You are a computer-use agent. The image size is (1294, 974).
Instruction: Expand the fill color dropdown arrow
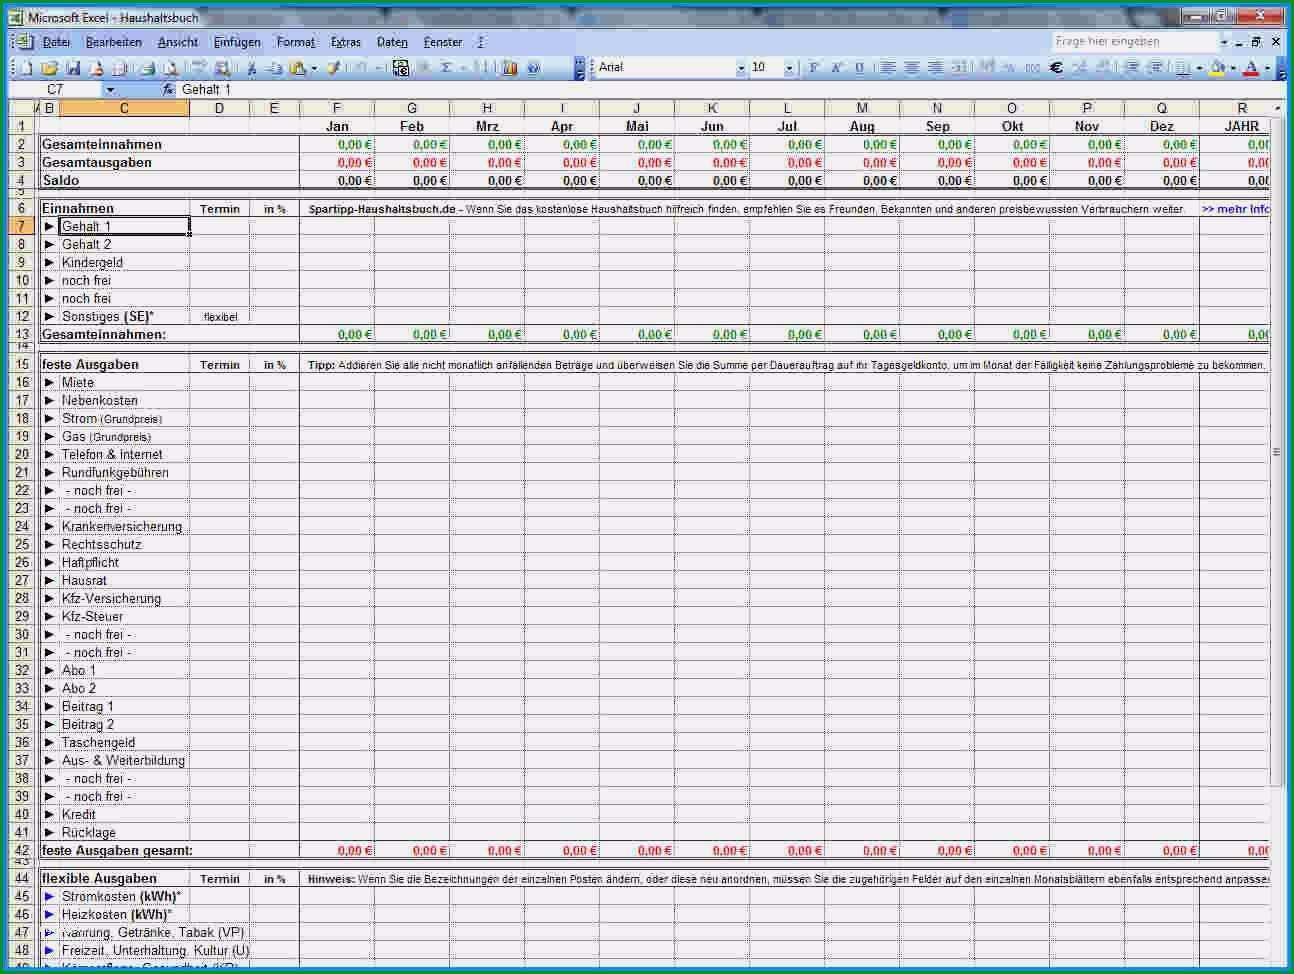coord(1233,68)
